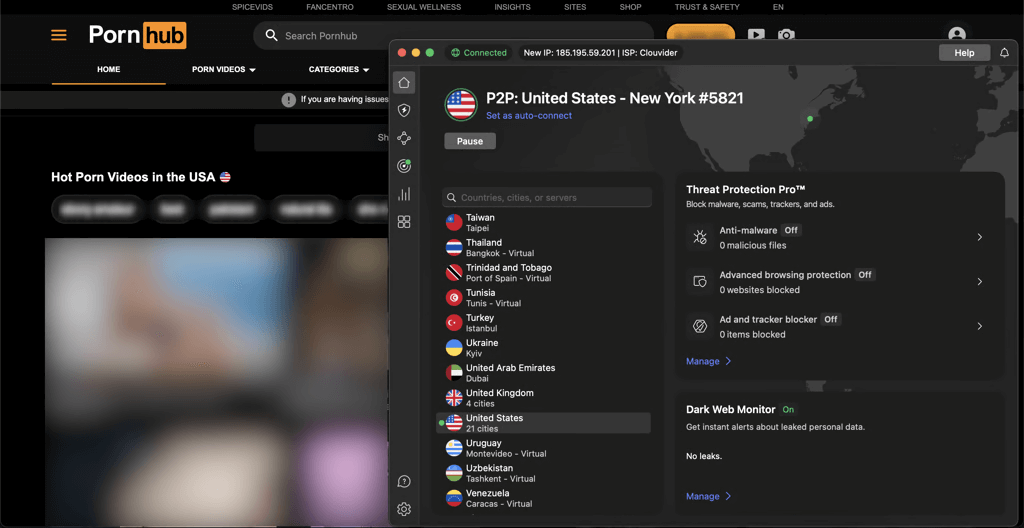Click the New IP and ISP info pill
The width and height of the screenshot is (1024, 528).
[x=600, y=53]
